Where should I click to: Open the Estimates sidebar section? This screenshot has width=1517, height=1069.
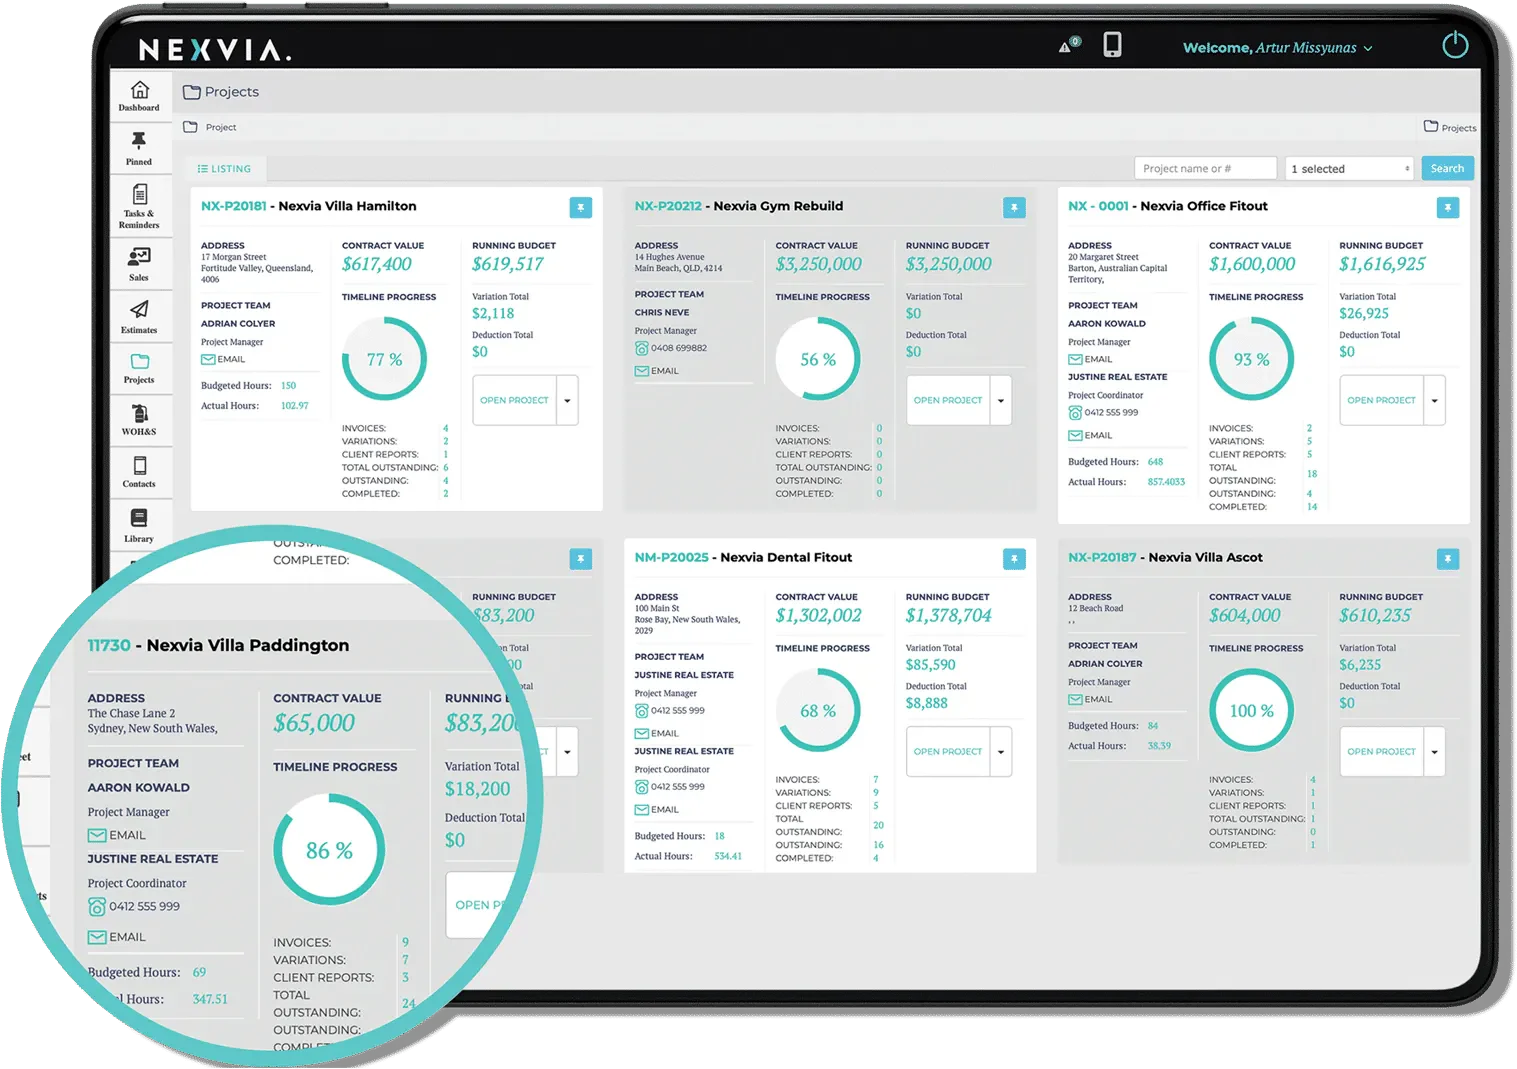139,316
